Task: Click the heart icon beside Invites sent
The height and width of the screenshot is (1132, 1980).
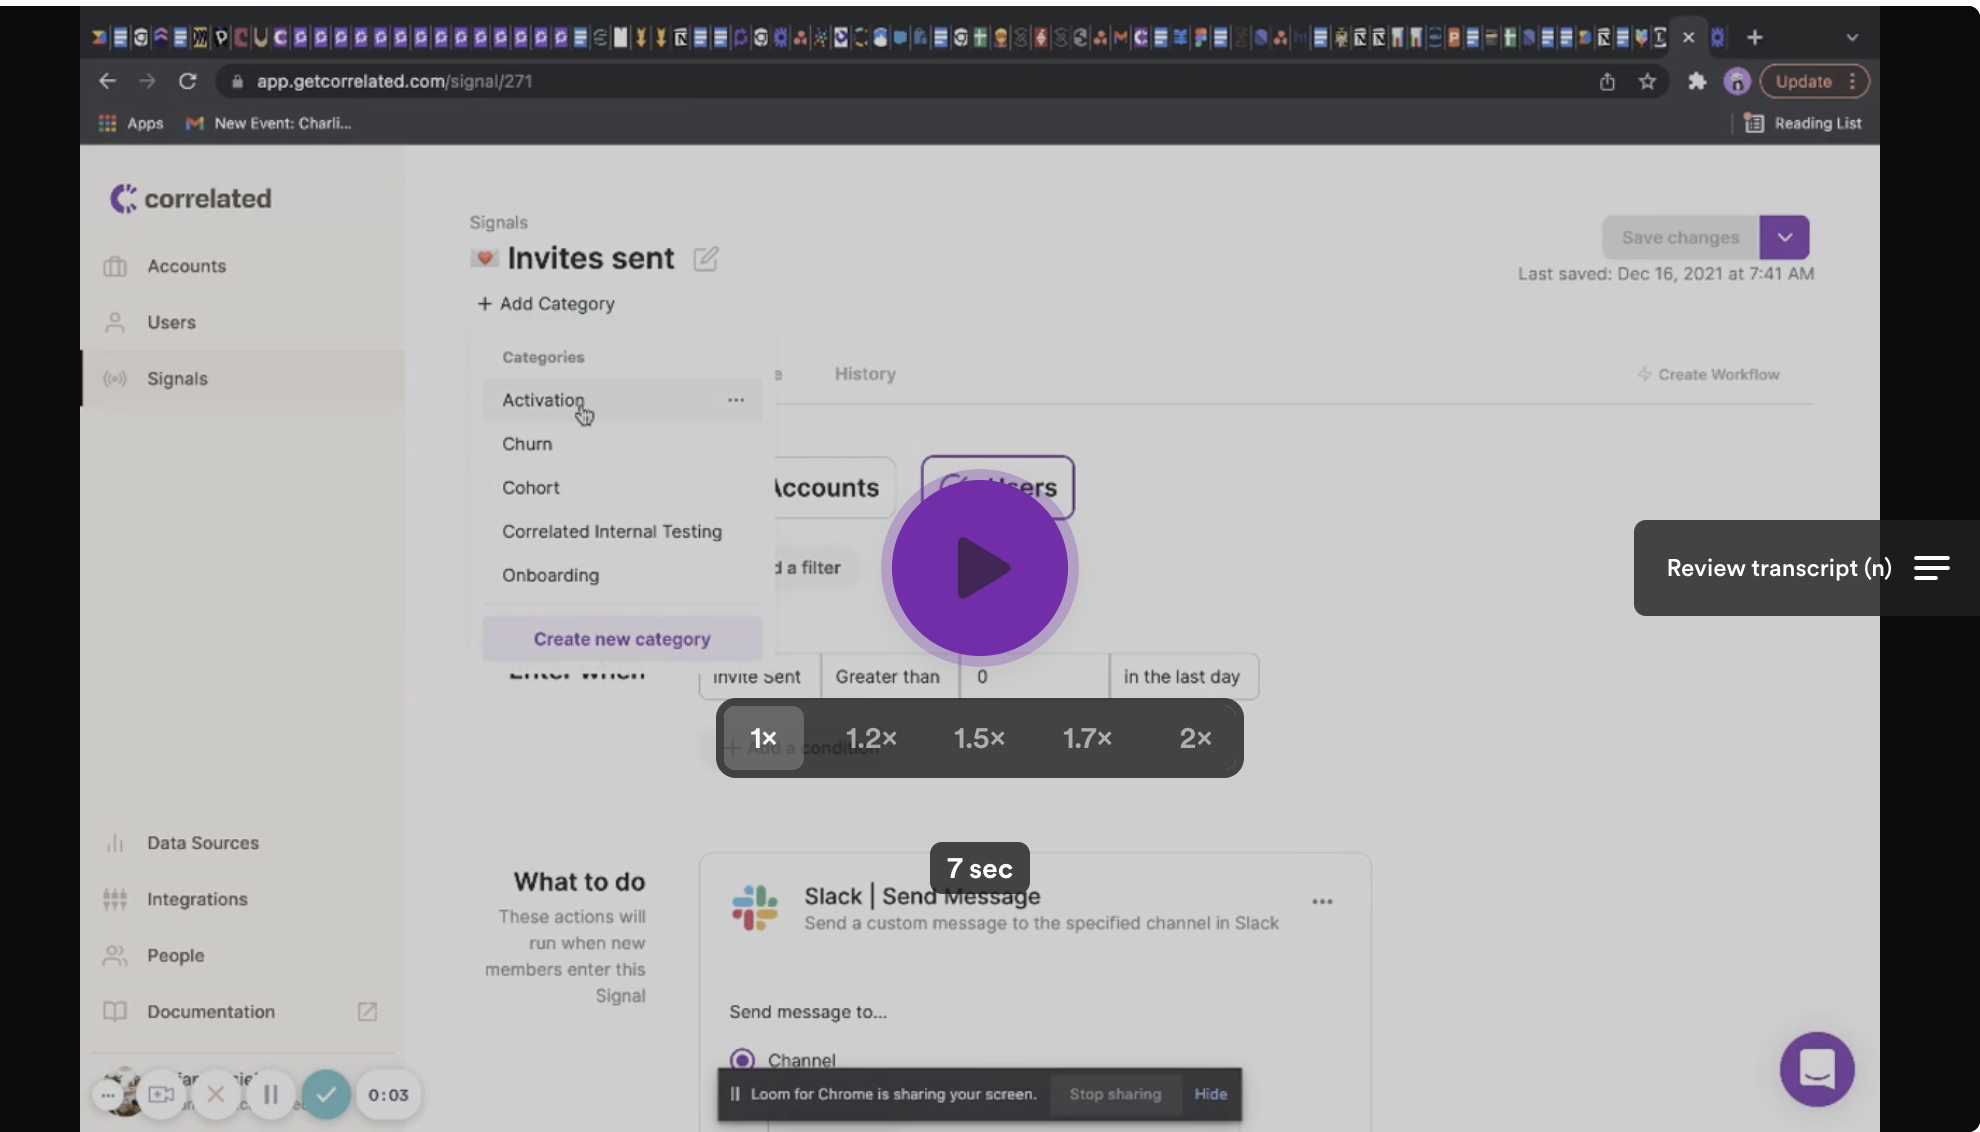Action: pyautogui.click(x=484, y=258)
